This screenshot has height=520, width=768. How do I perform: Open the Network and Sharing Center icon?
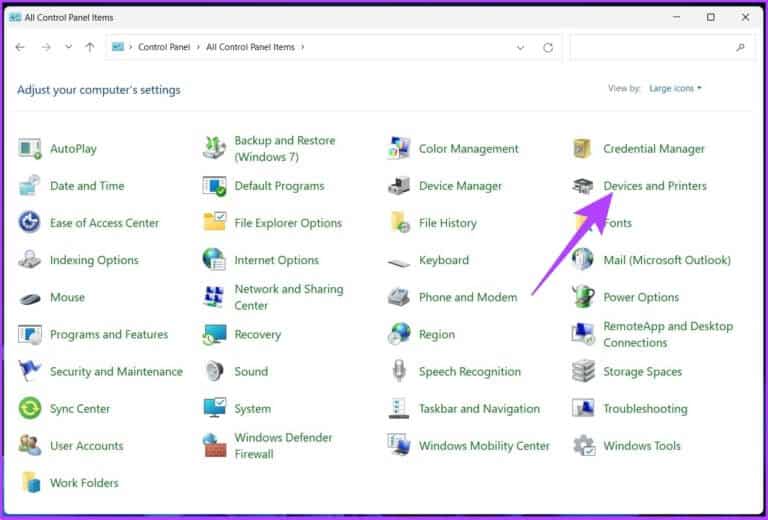coord(214,297)
